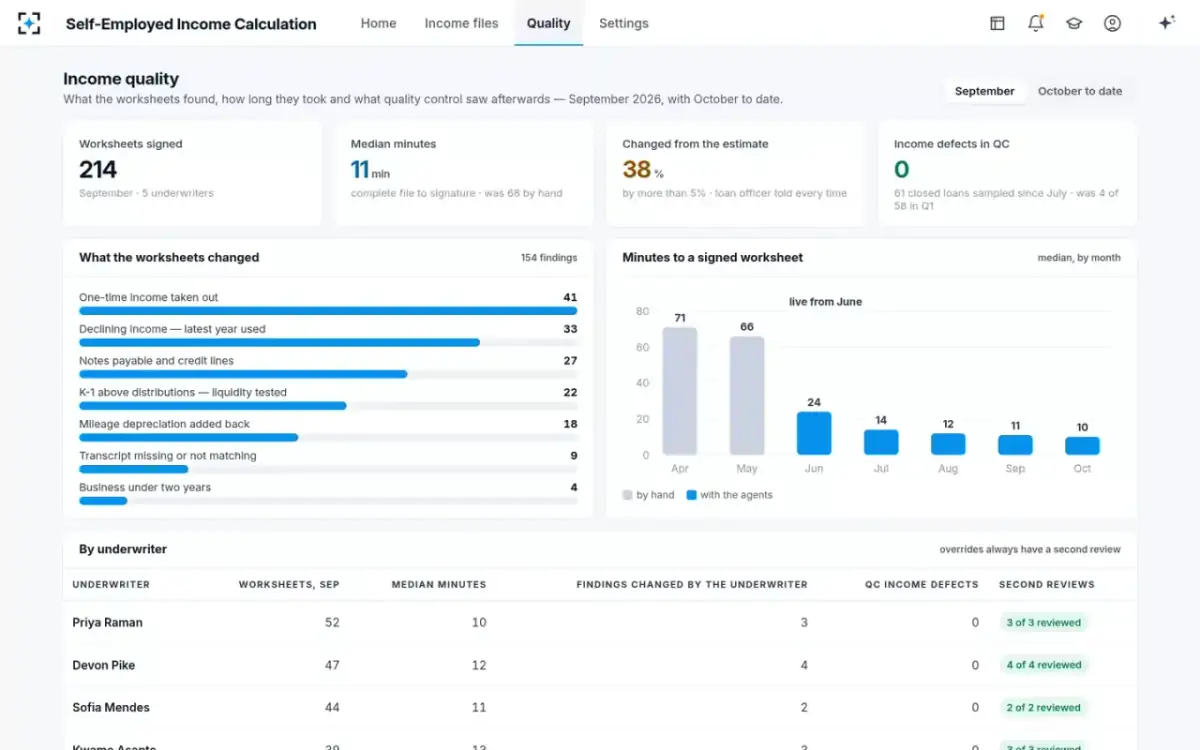Launch the sparkle AI assistant icon
The height and width of the screenshot is (750, 1200).
tap(1166, 23)
